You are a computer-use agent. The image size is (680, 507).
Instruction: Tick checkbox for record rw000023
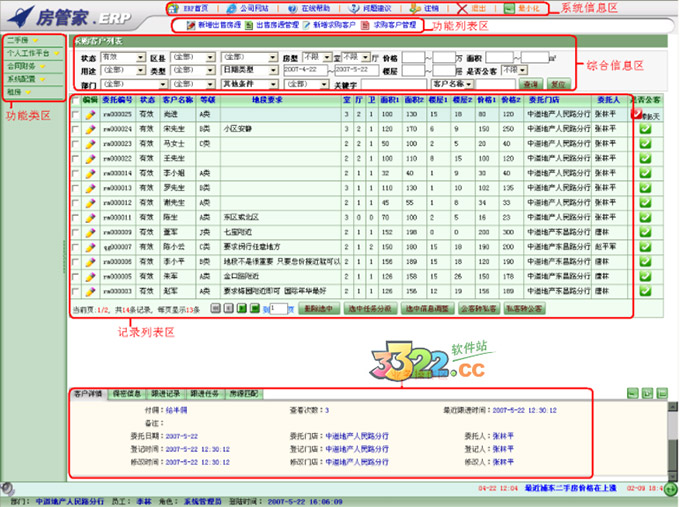click(x=76, y=144)
